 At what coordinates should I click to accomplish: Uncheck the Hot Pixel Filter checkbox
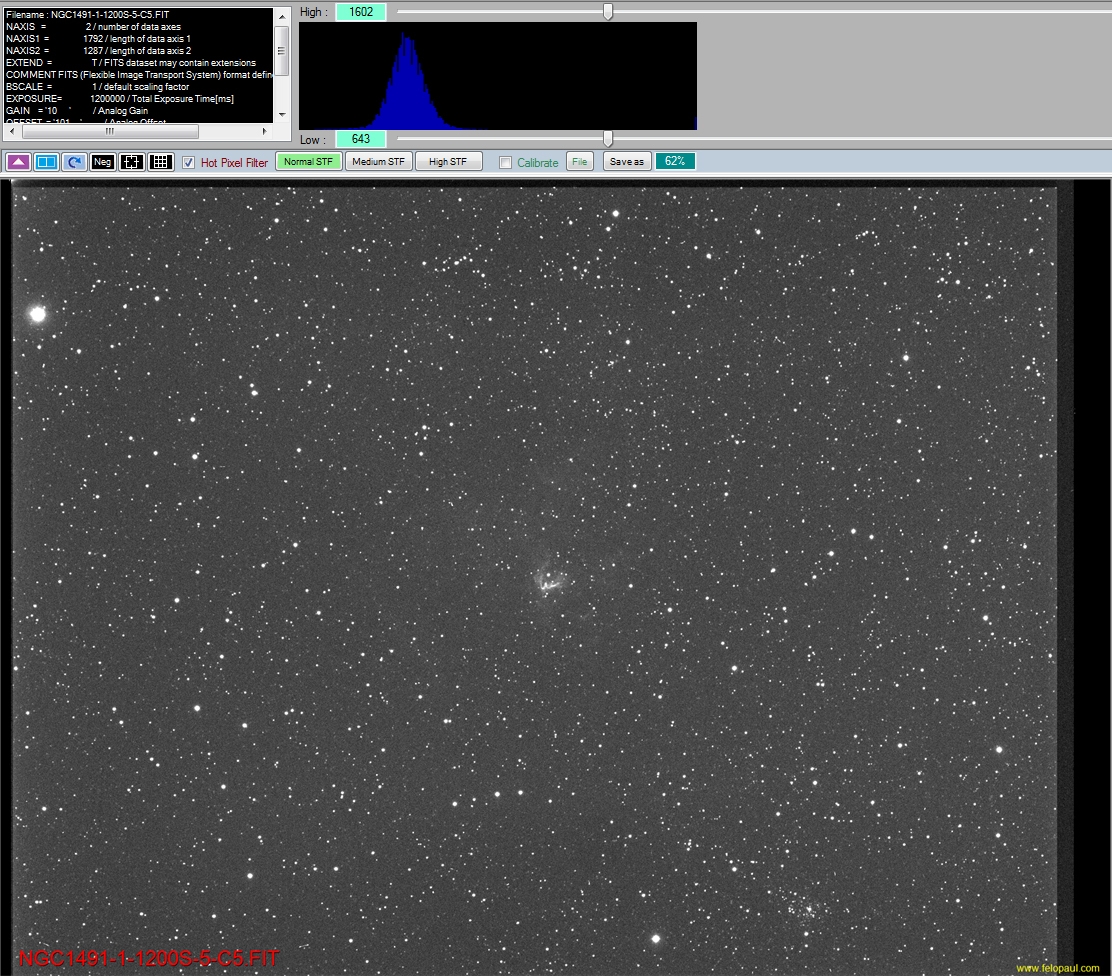pos(188,162)
